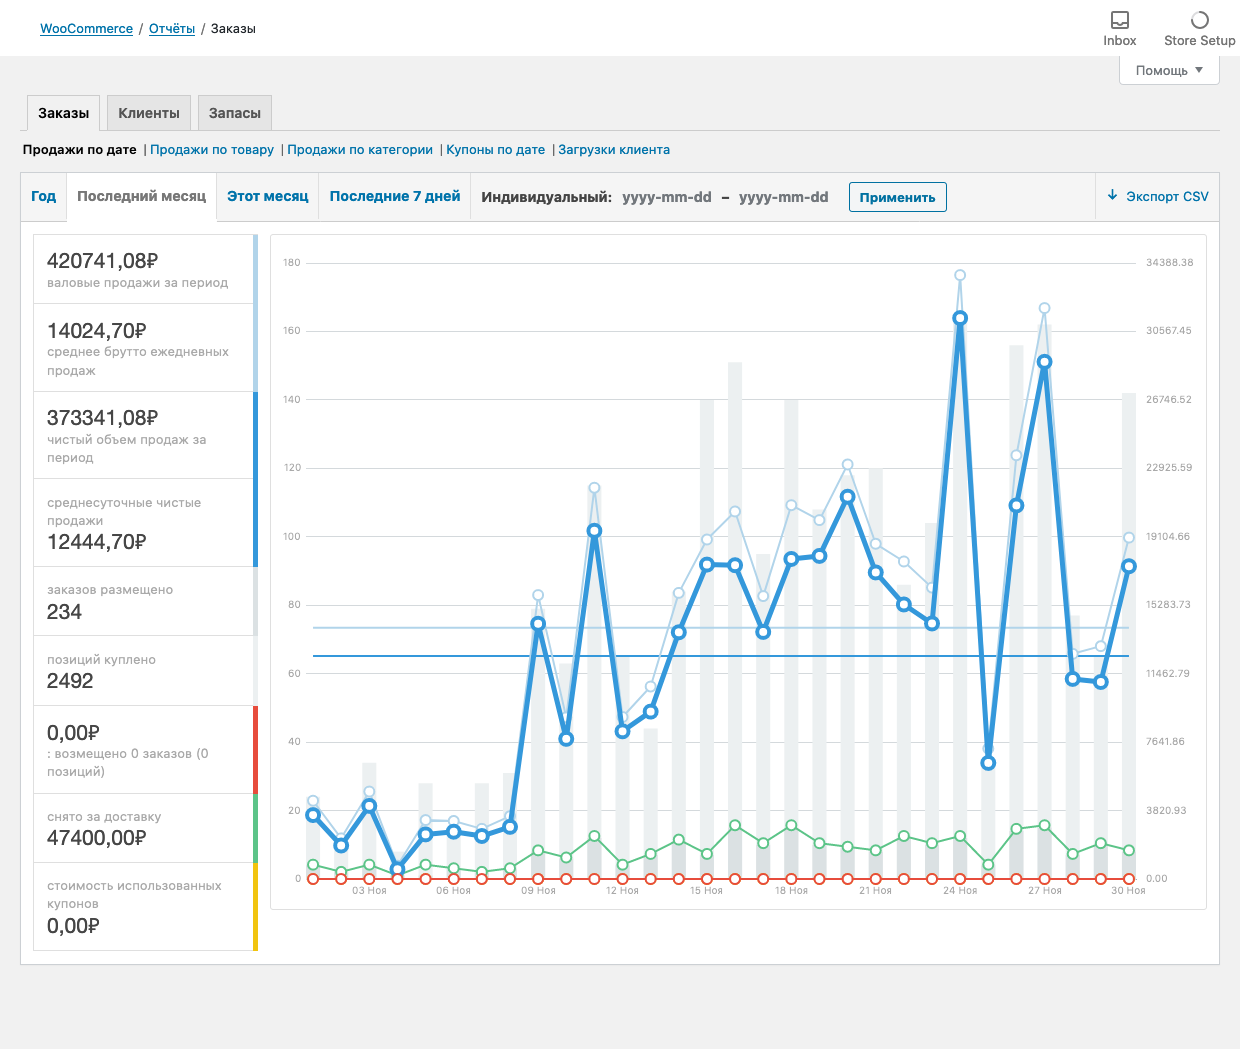Click the download arrow beside Экспорт CSV

[x=1112, y=196]
